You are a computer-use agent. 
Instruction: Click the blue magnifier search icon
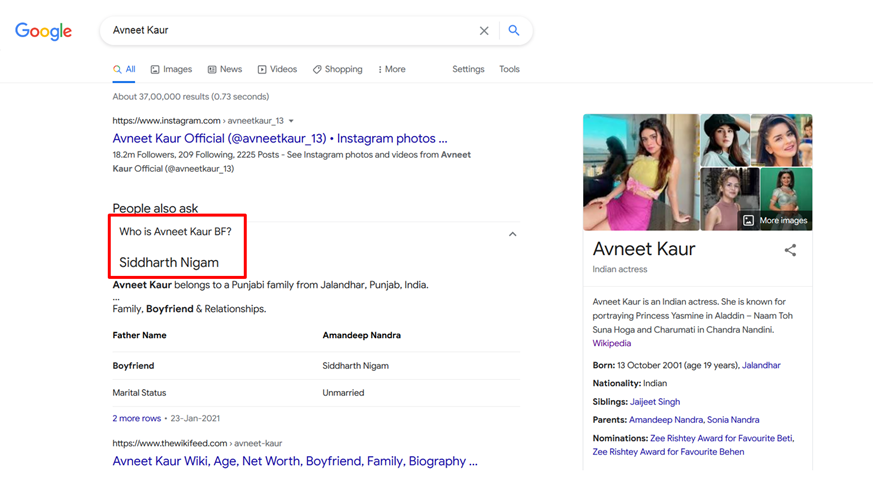(x=514, y=31)
